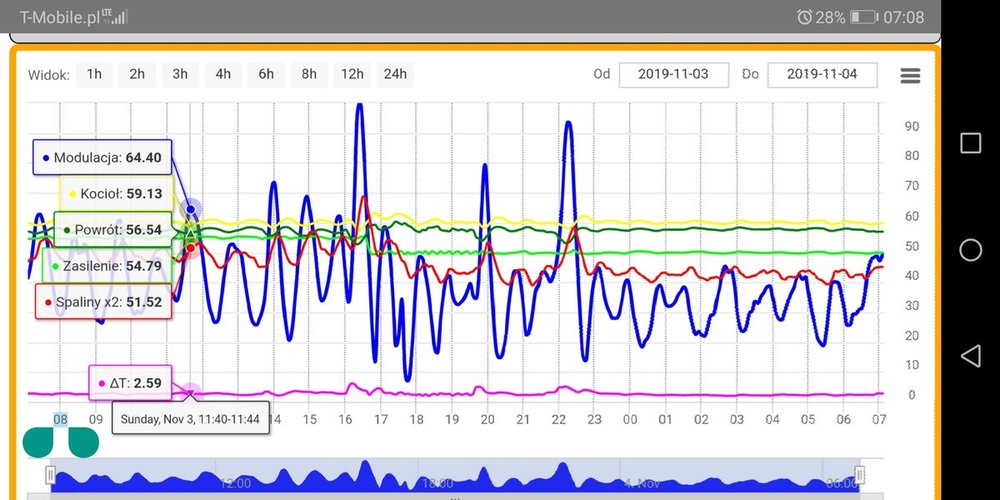
Task: Open the chart hamburger menu
Action: click(909, 76)
